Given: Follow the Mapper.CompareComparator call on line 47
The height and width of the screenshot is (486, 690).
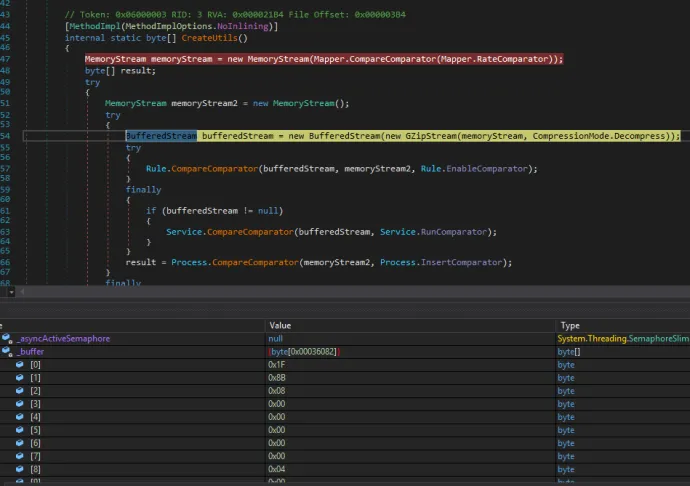Looking at the screenshot, I should point(374,59).
